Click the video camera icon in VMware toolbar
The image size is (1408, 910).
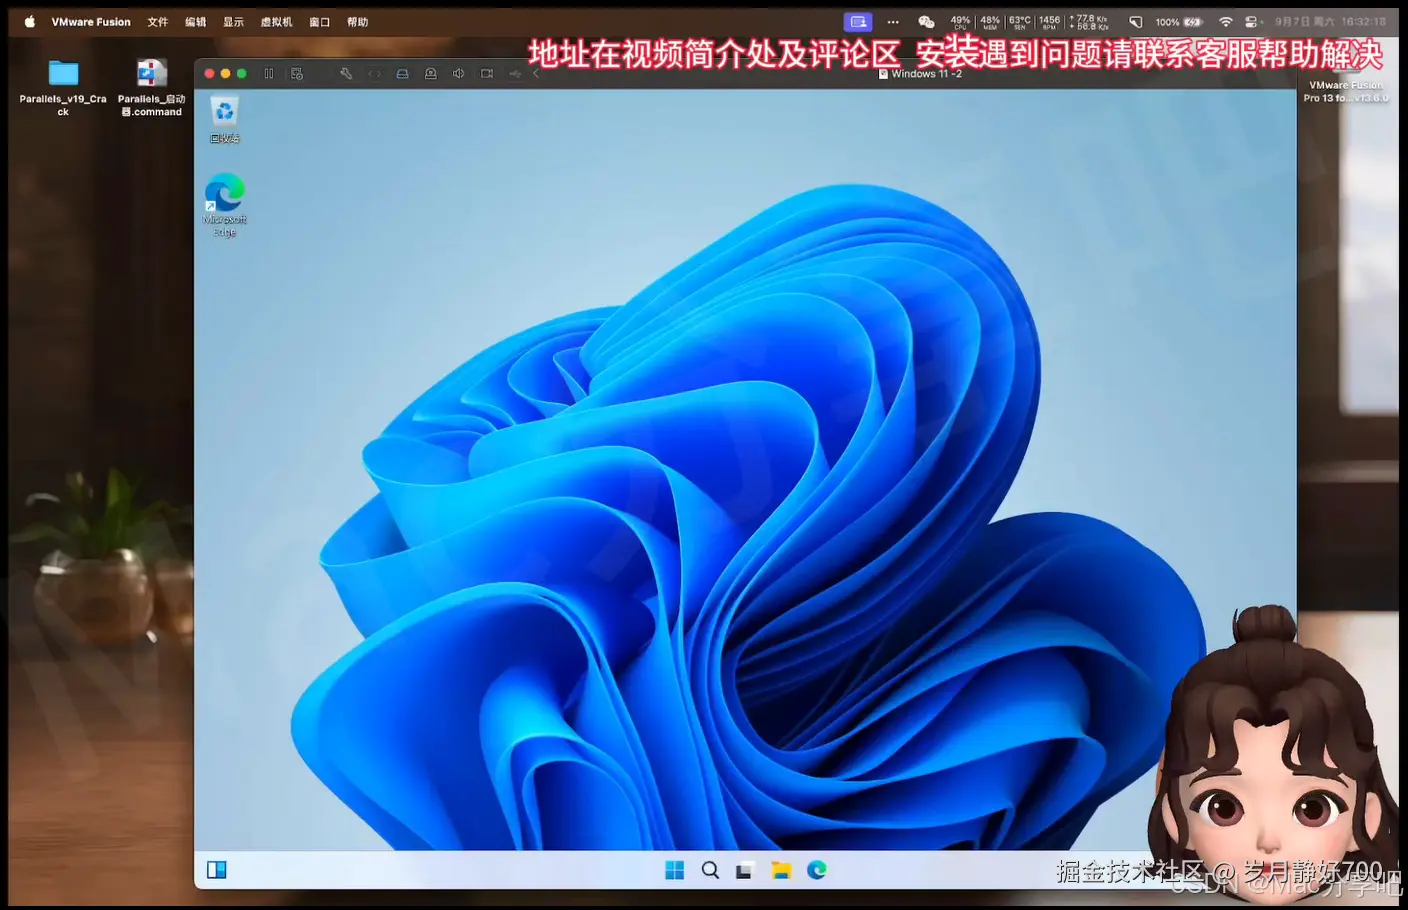coord(486,73)
